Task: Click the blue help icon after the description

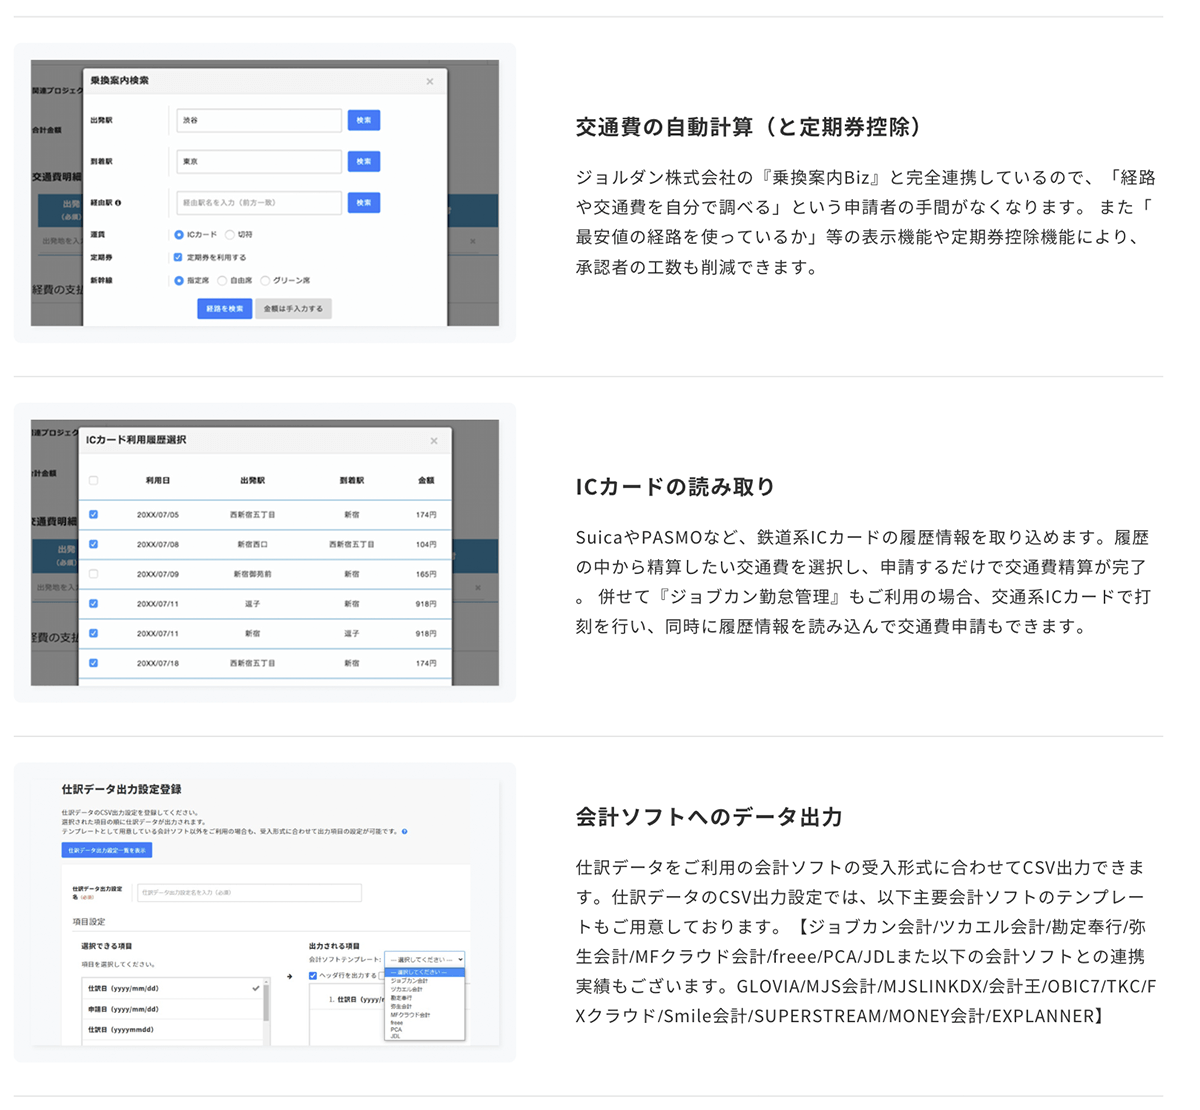Action: coord(404,831)
